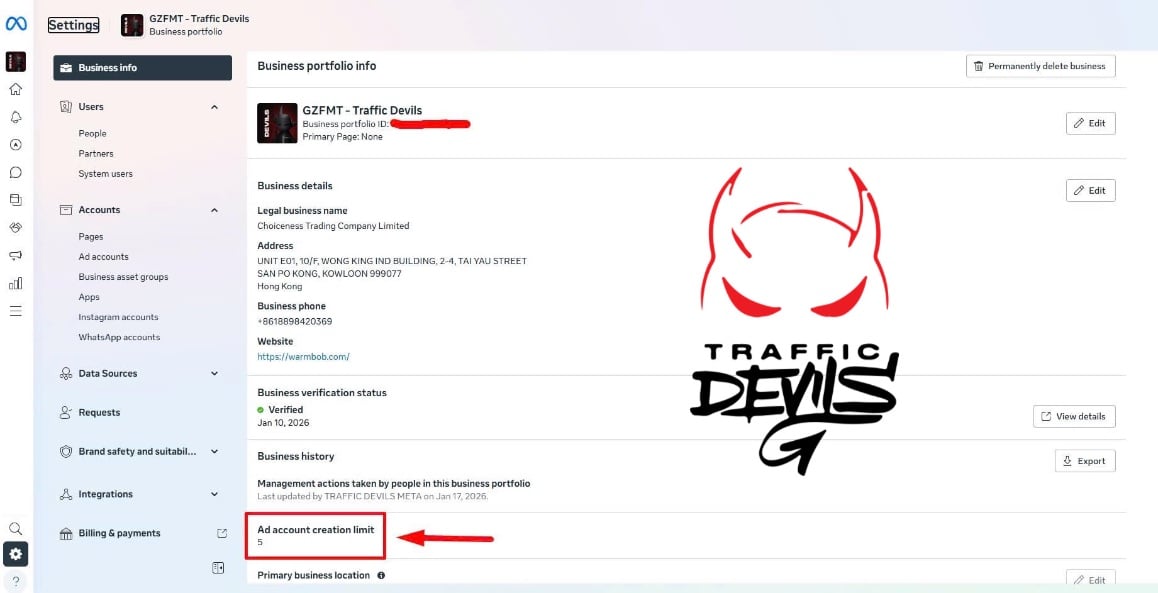Expand the Data Sources section
This screenshot has height=593, width=1158.
[x=214, y=374]
